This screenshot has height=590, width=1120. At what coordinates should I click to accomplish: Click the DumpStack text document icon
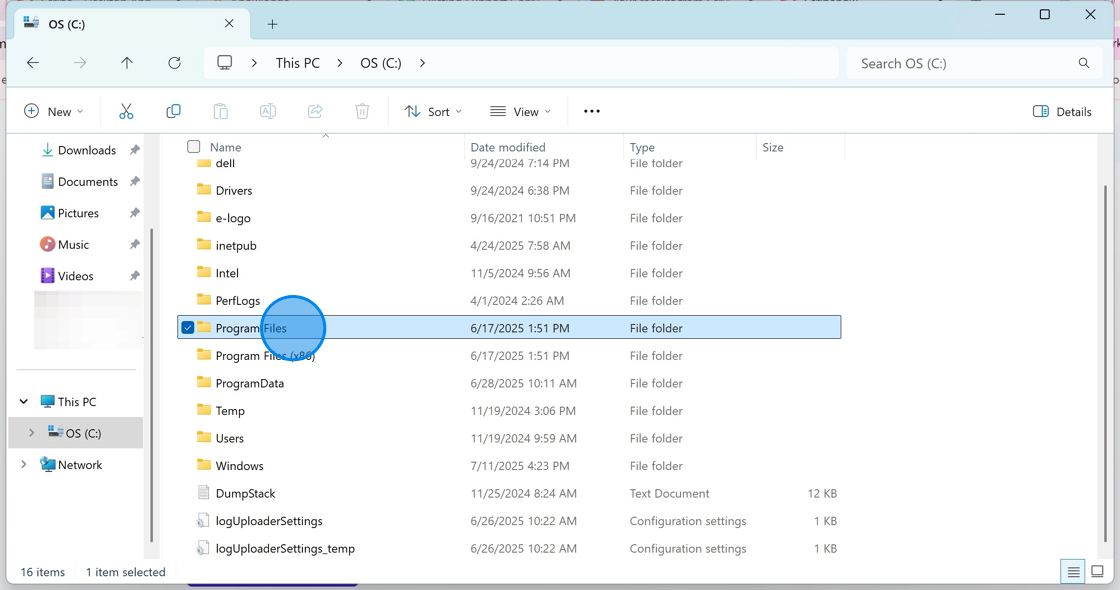click(204, 493)
